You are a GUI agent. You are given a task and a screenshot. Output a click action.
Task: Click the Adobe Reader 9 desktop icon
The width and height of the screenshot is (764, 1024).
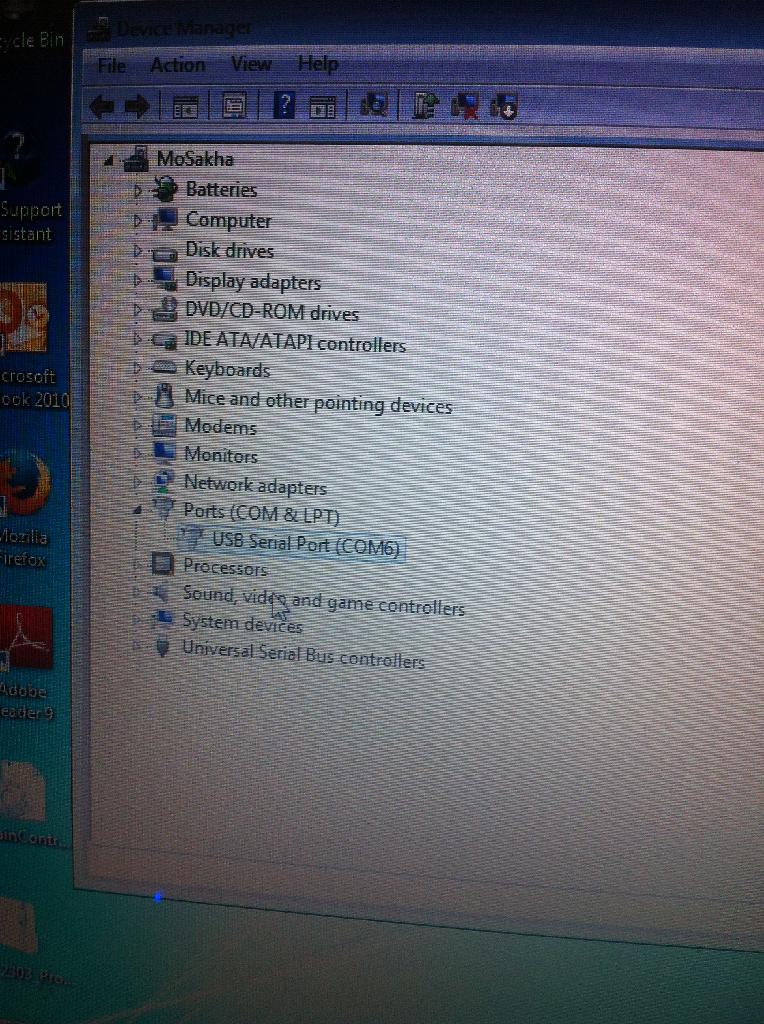pyautogui.click(x=26, y=637)
